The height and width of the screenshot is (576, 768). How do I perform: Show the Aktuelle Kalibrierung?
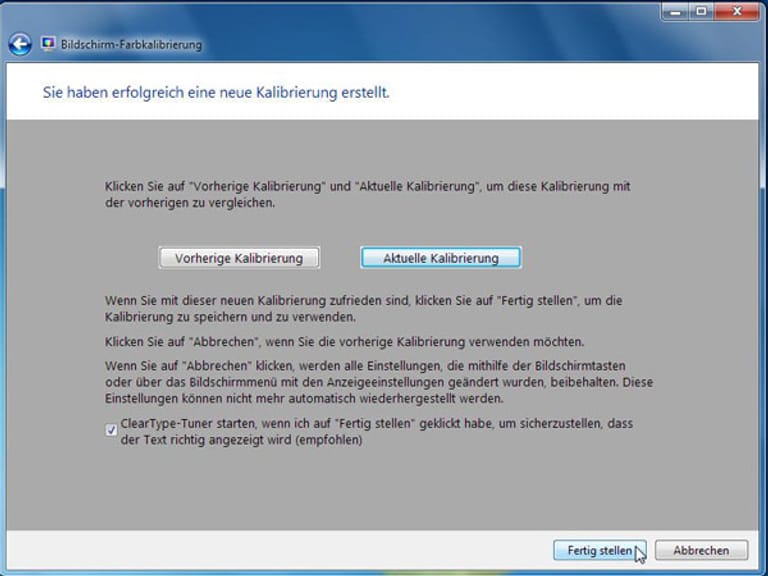(441, 258)
